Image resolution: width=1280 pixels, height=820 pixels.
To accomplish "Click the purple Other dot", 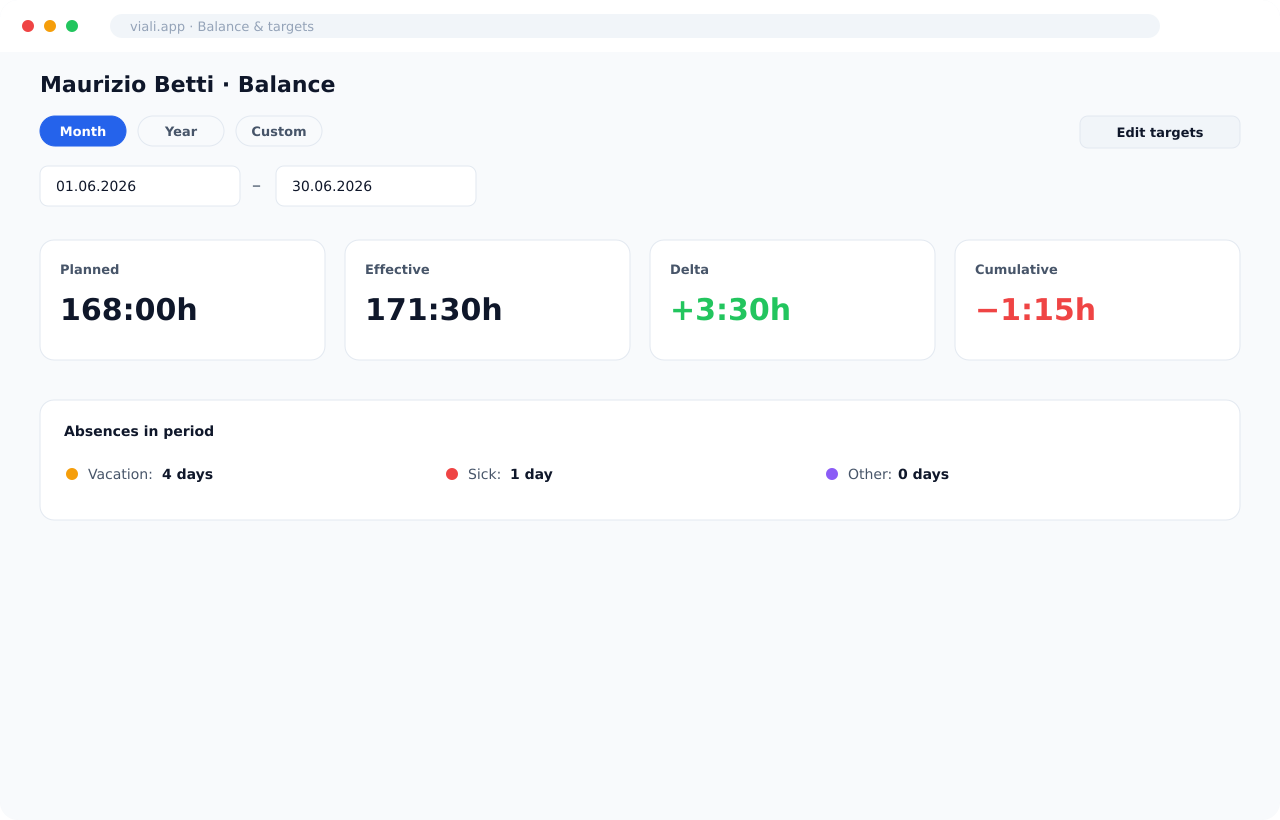I will 832,474.
